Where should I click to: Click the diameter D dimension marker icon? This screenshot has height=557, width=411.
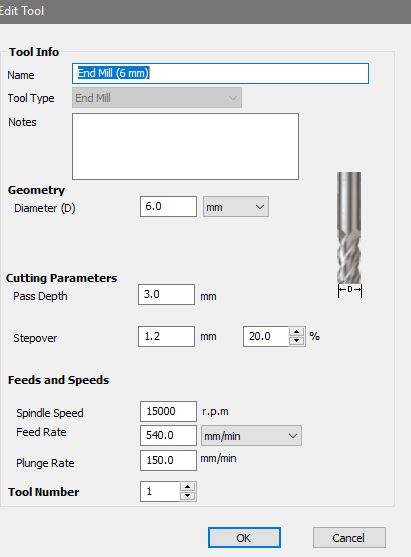coord(350,290)
